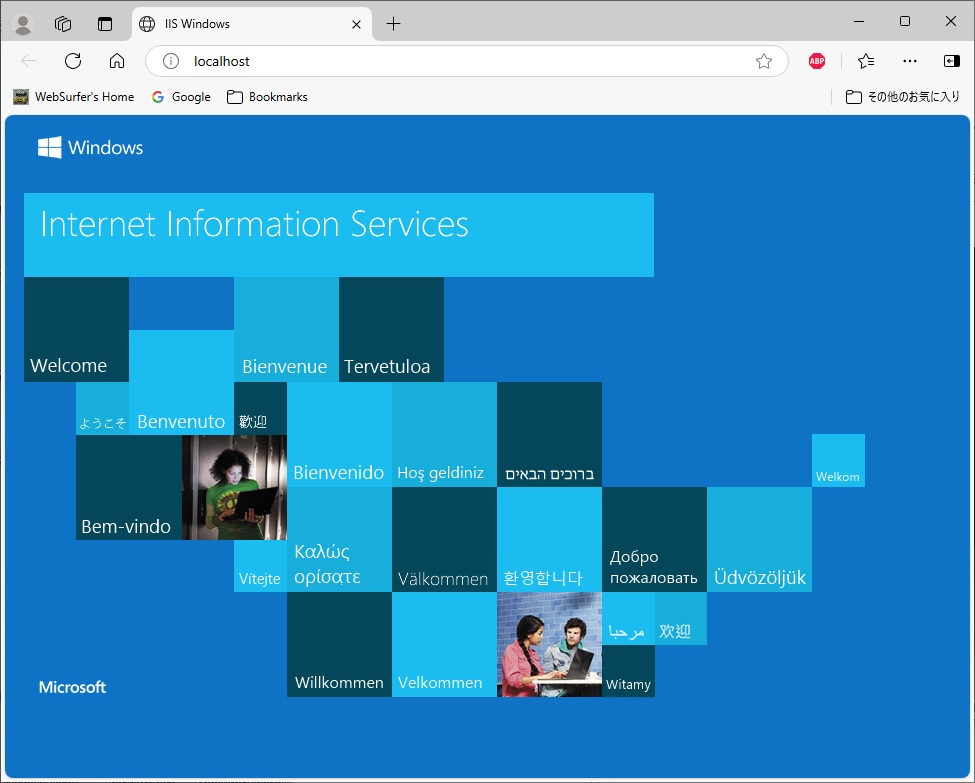Toggle the browser sidebar icon

click(951, 61)
